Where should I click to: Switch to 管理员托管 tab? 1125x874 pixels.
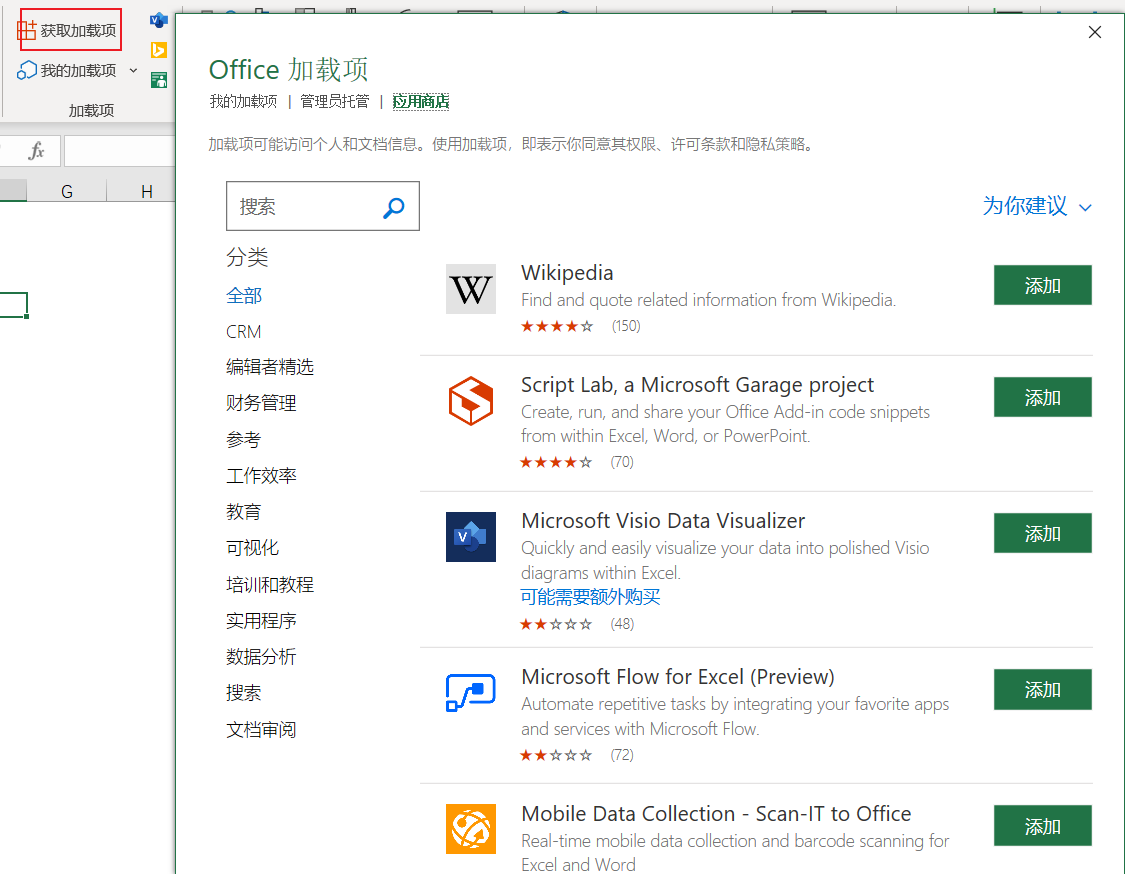pyautogui.click(x=334, y=101)
